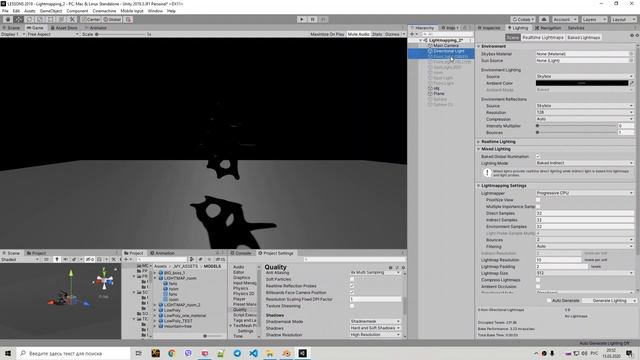Toggle Baked Global Illumination checkbox
This screenshot has width=640, height=360.
[x=538, y=156]
